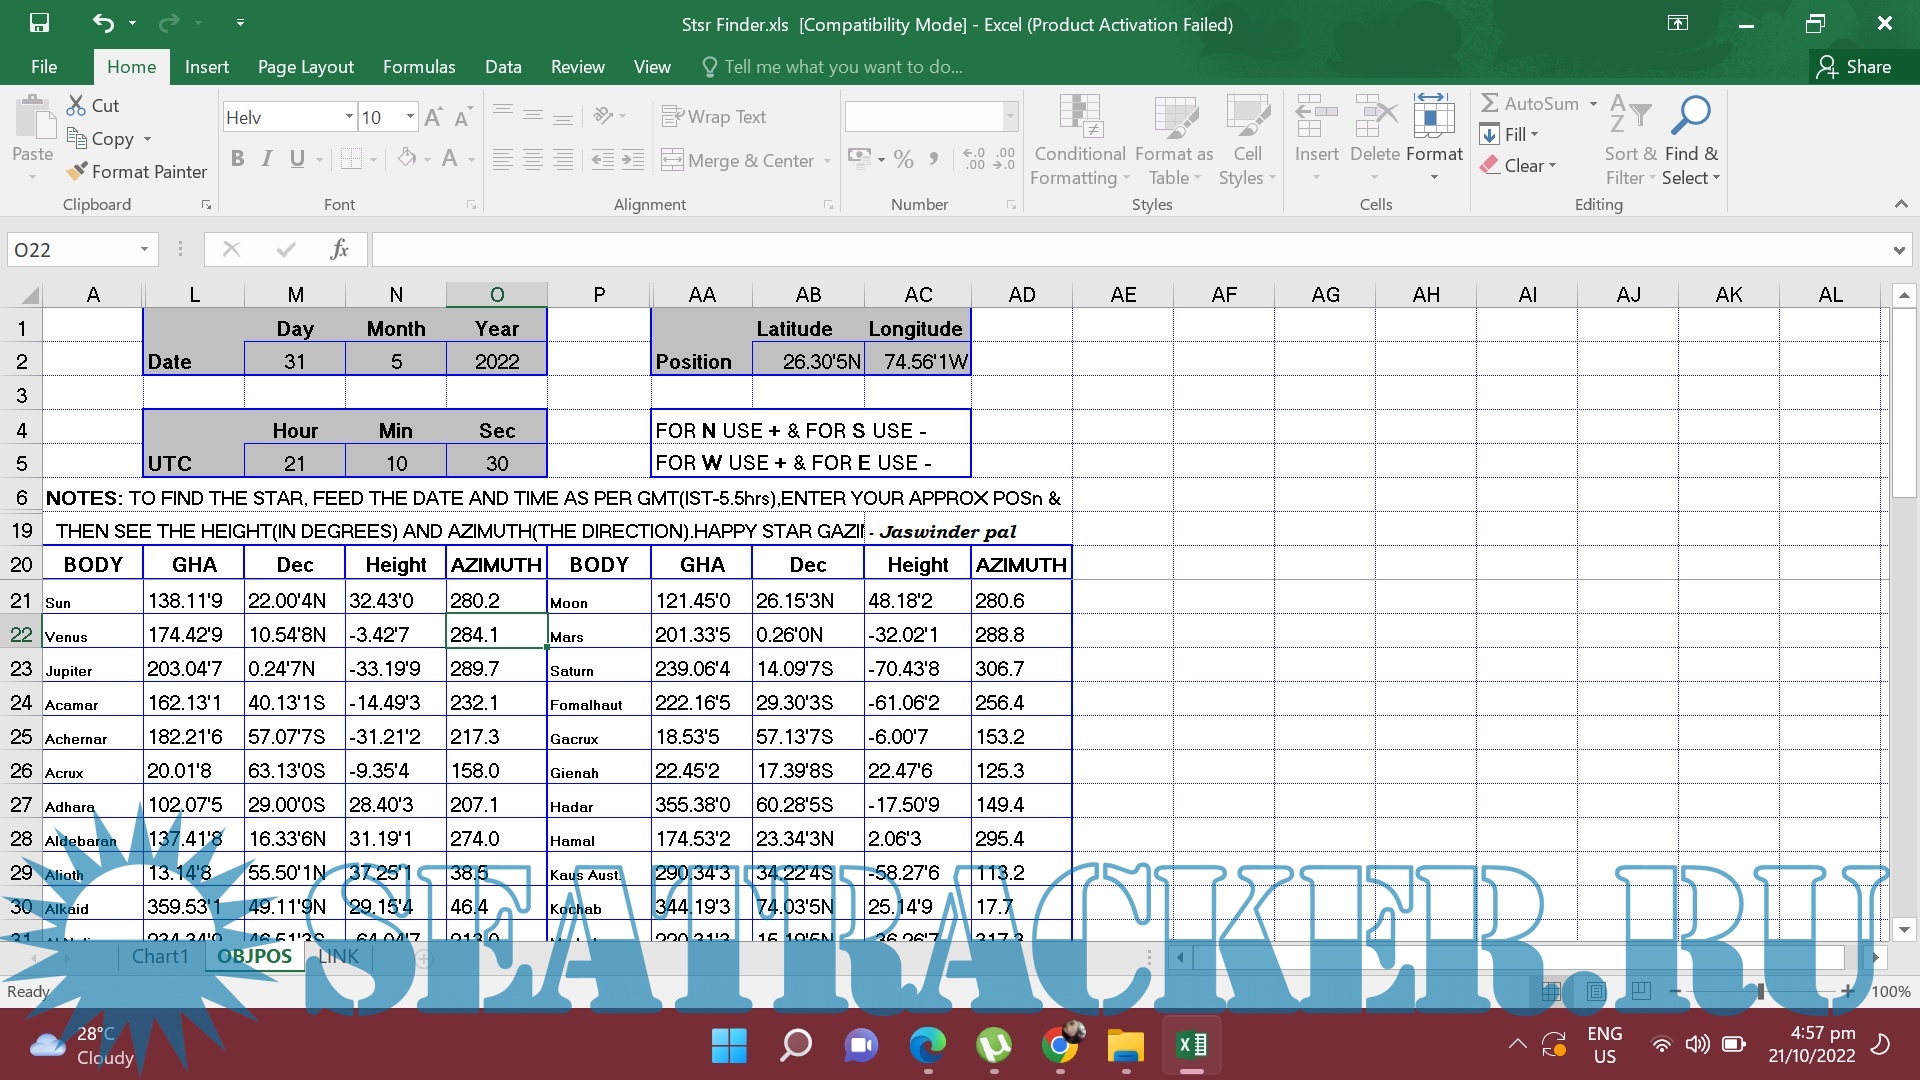Click the Share button
This screenshot has height=1080, width=1920.
(1854, 67)
